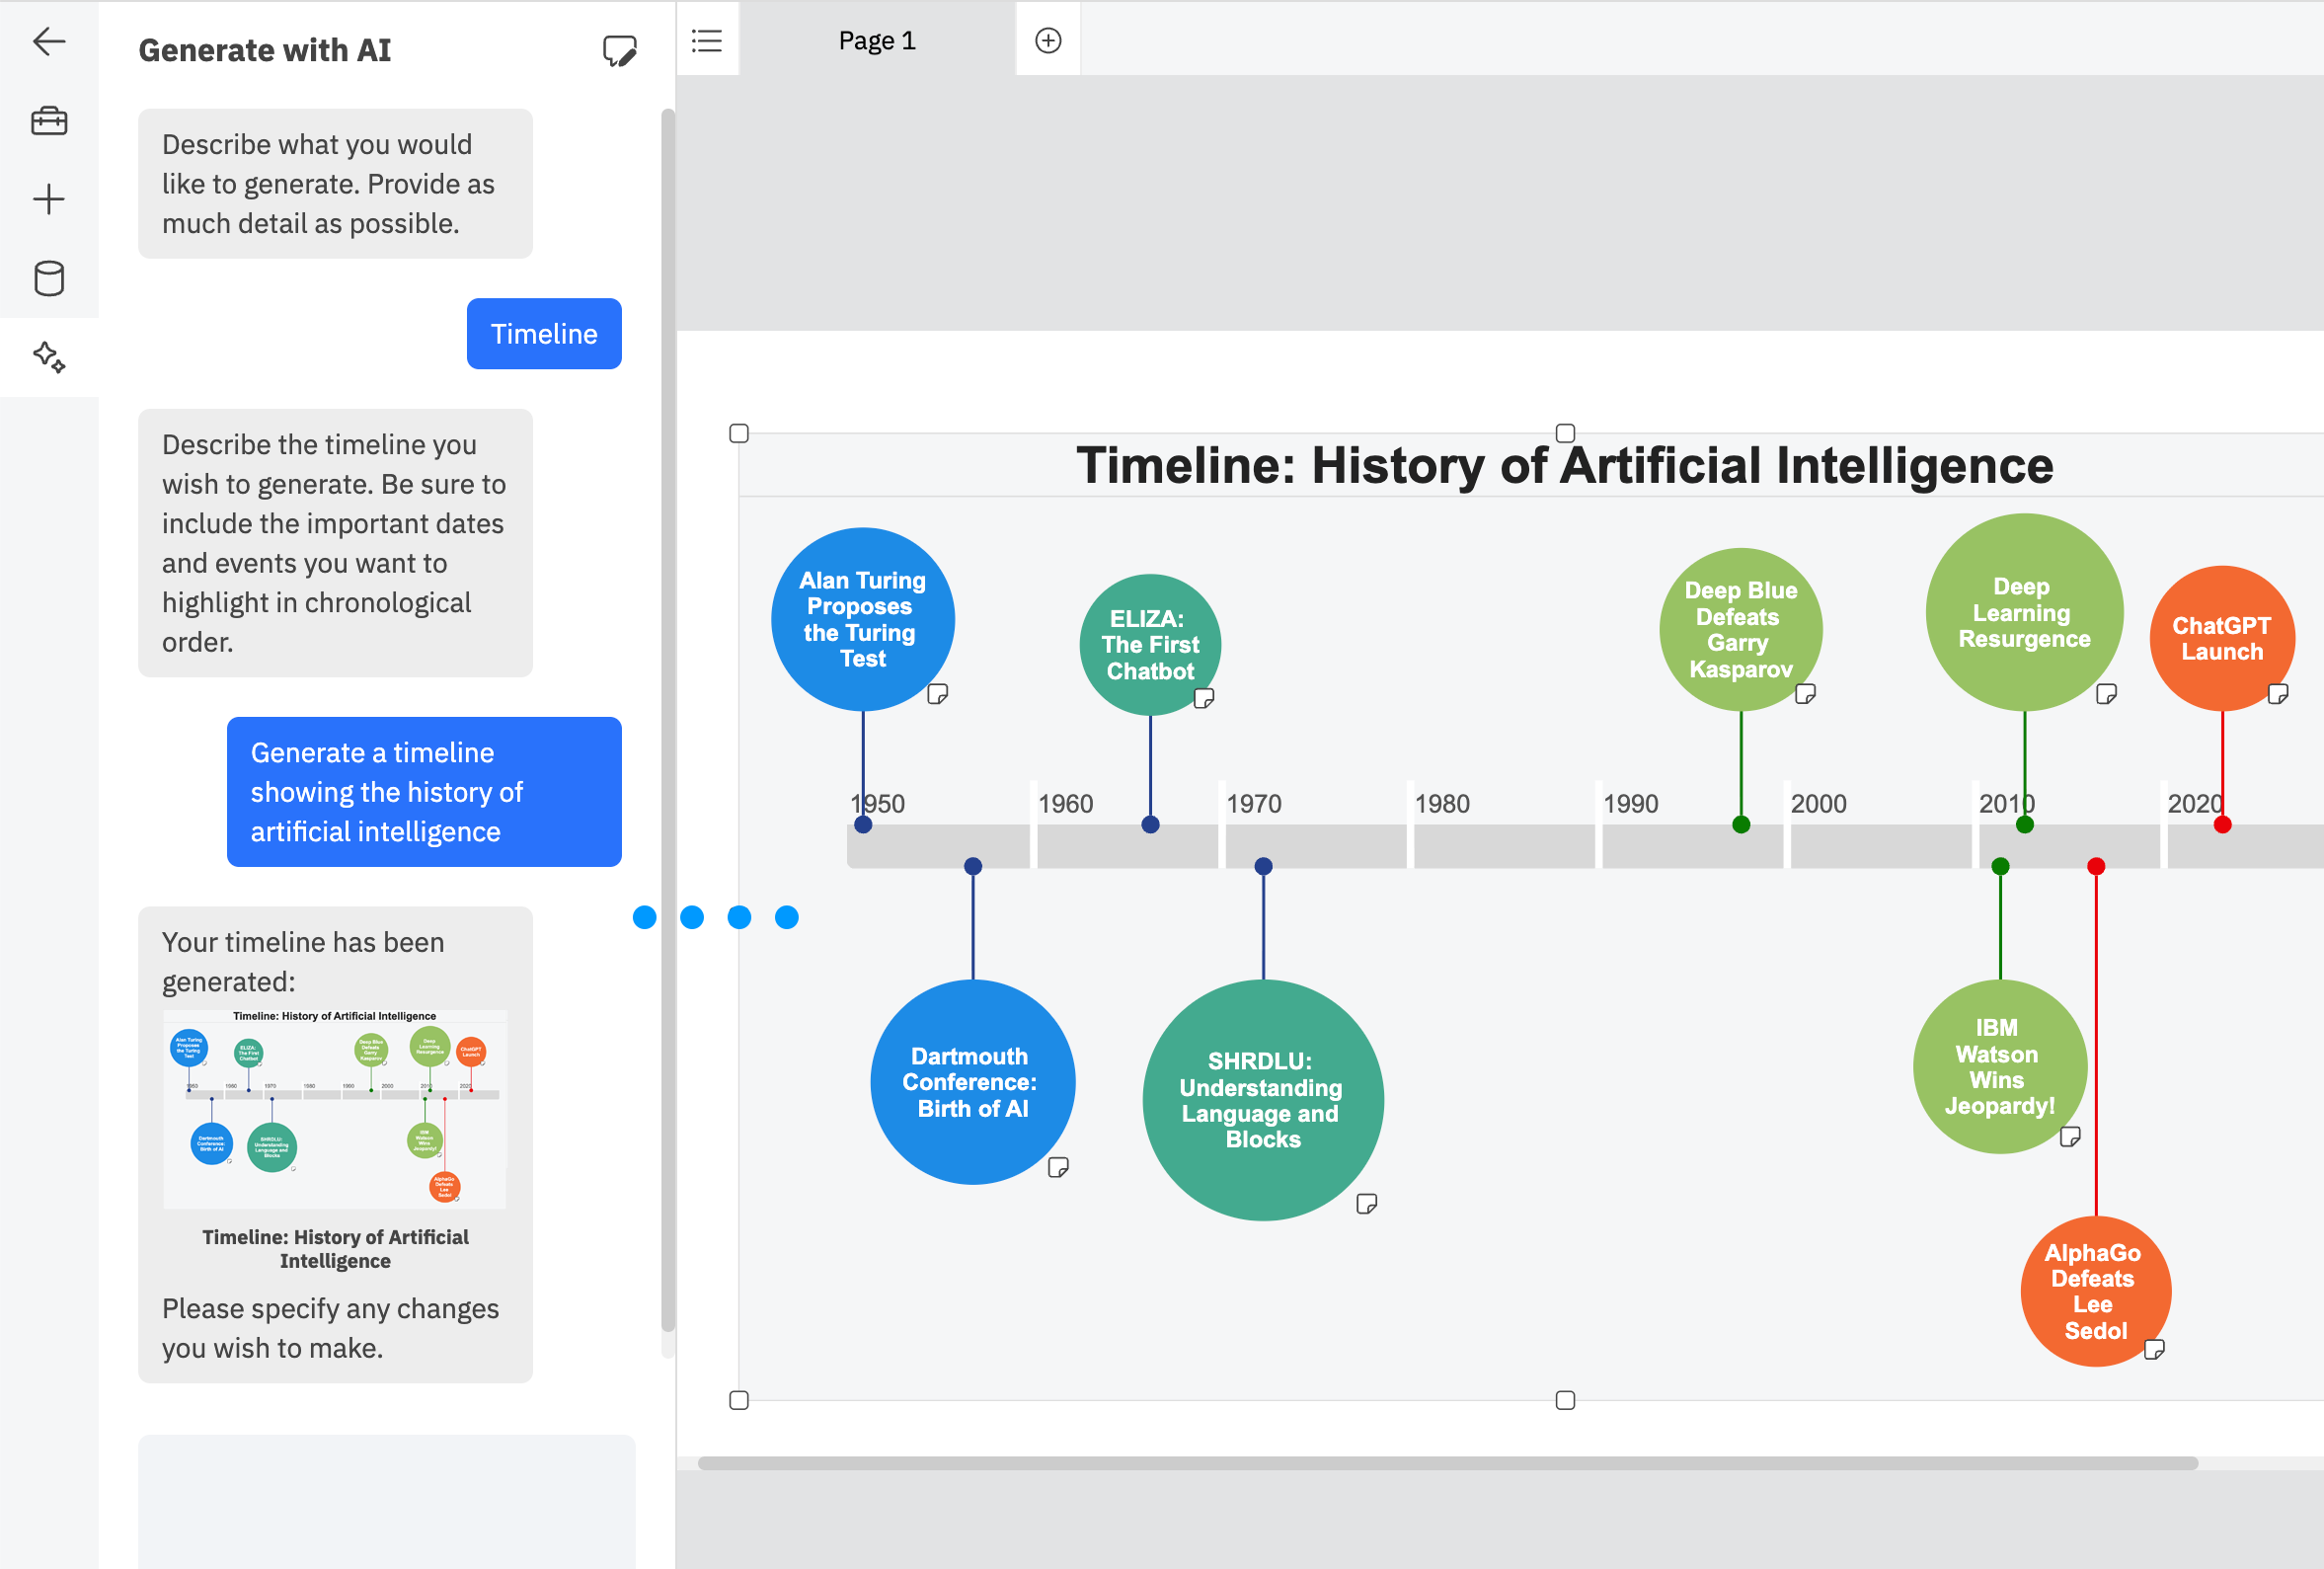2324x1569 pixels.
Task: Click the 'Generate a timeline' prompt message
Action: tap(424, 791)
